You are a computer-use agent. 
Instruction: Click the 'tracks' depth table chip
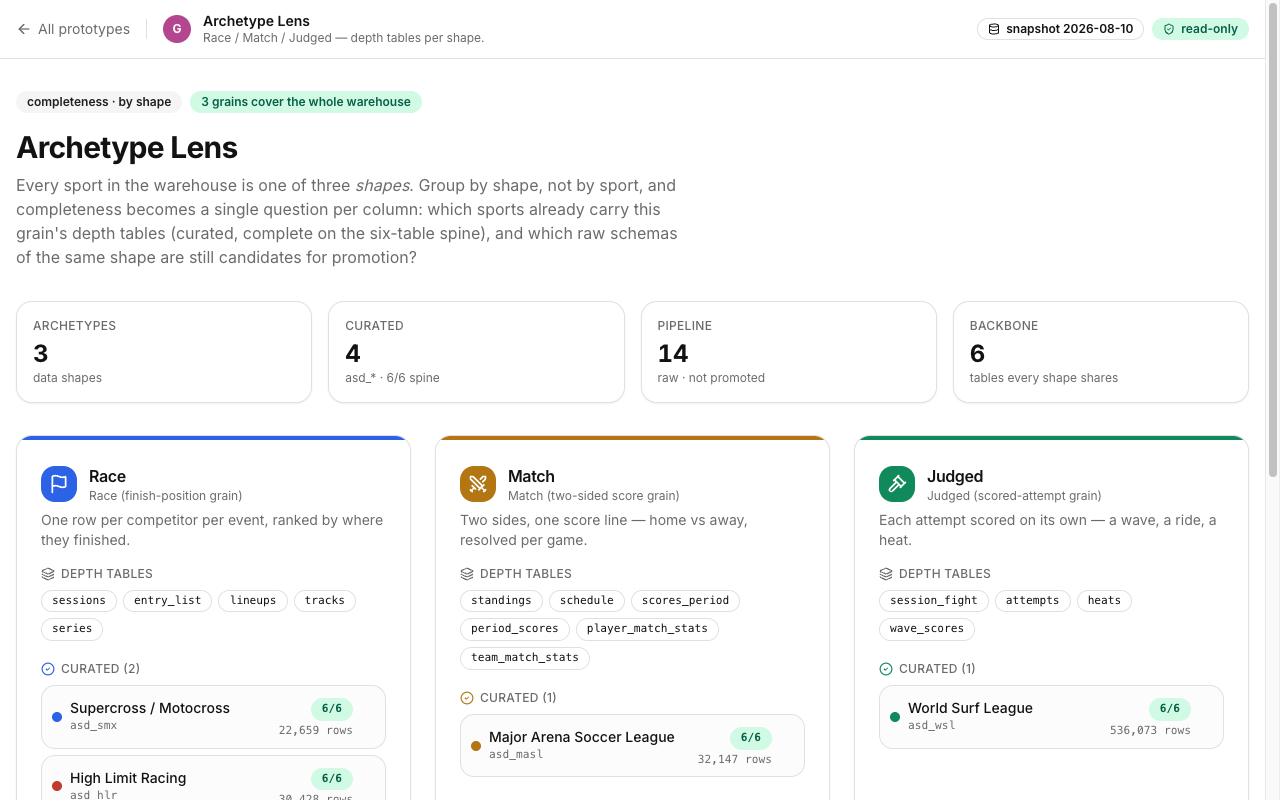point(325,601)
